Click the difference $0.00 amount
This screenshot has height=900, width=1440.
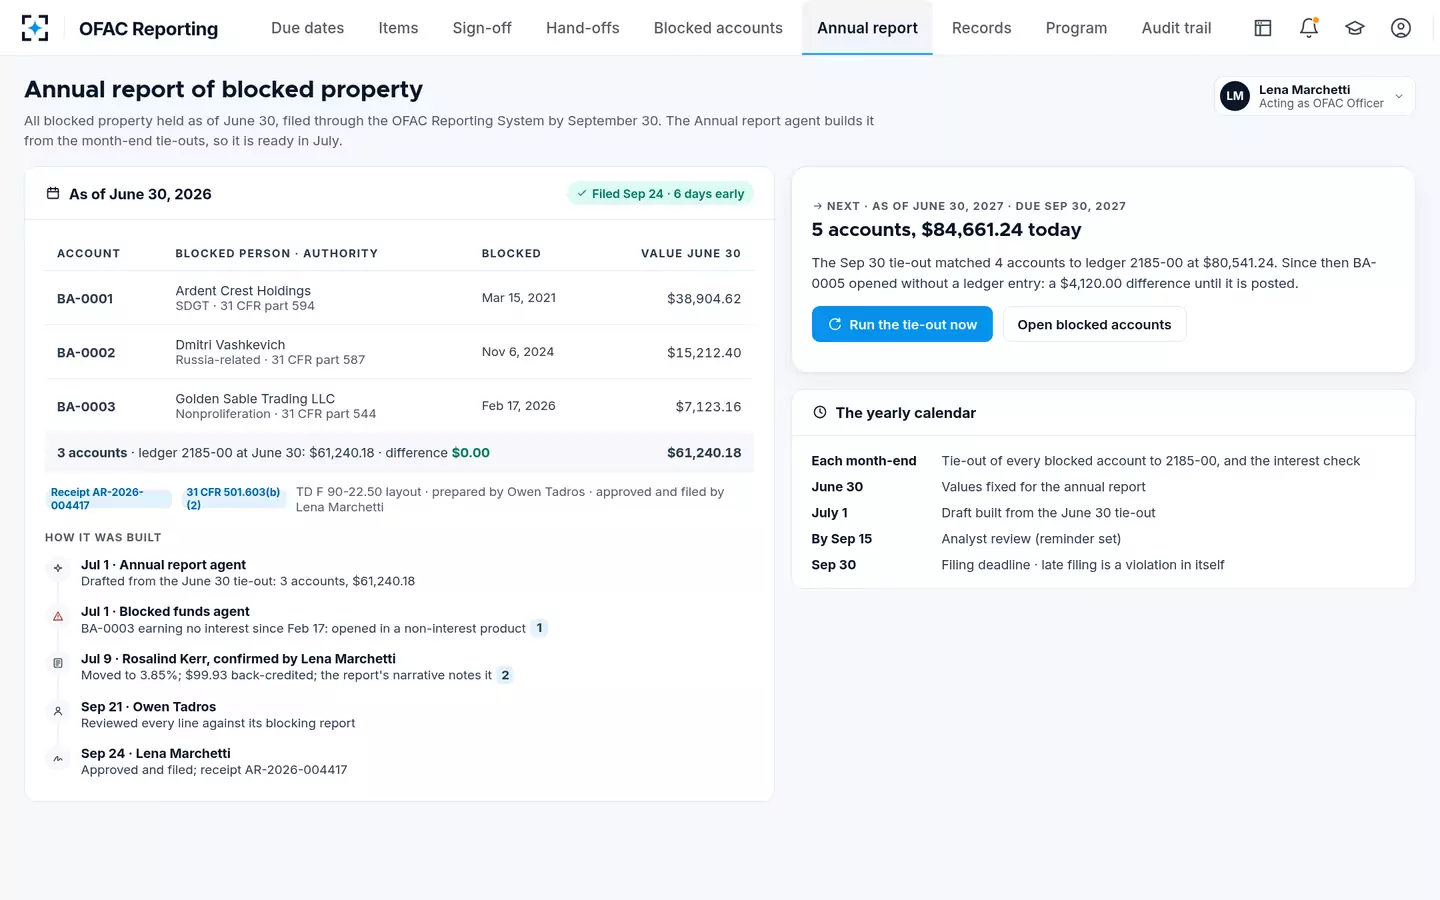click(x=470, y=452)
